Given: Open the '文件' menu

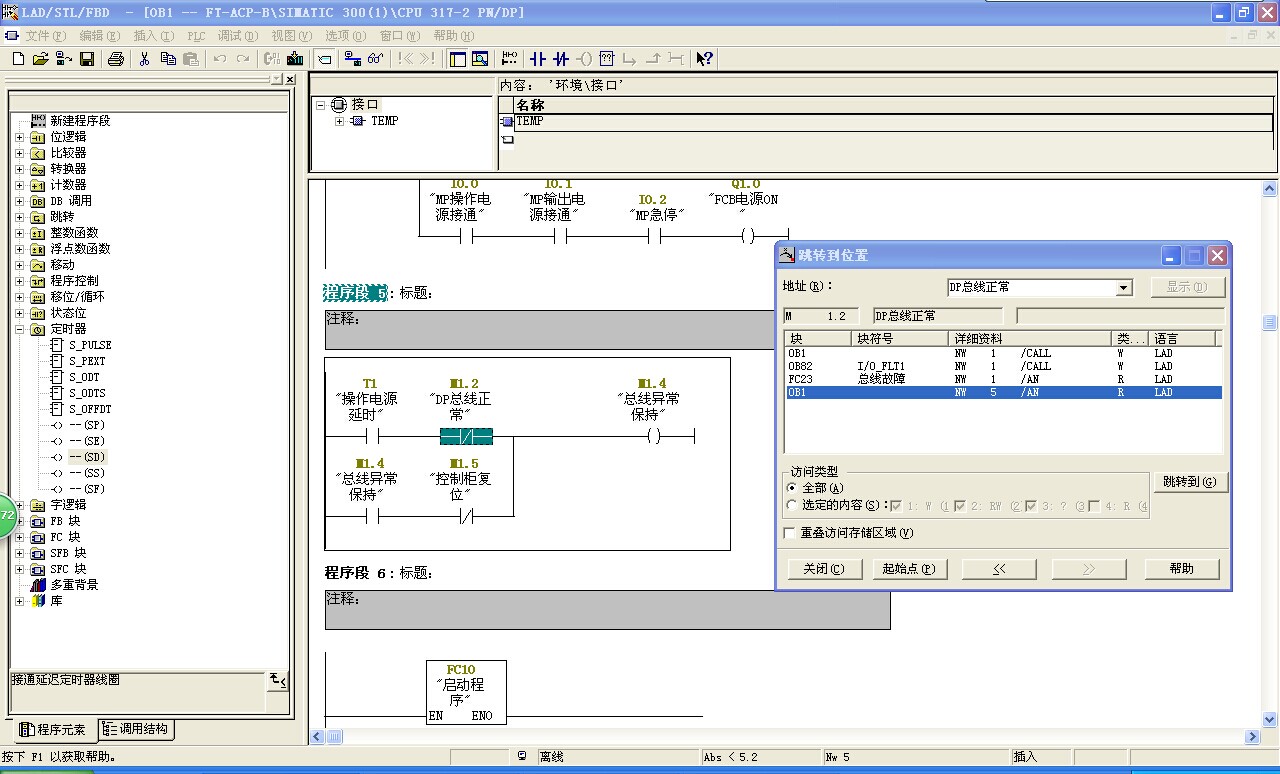Looking at the screenshot, I should click(44, 35).
